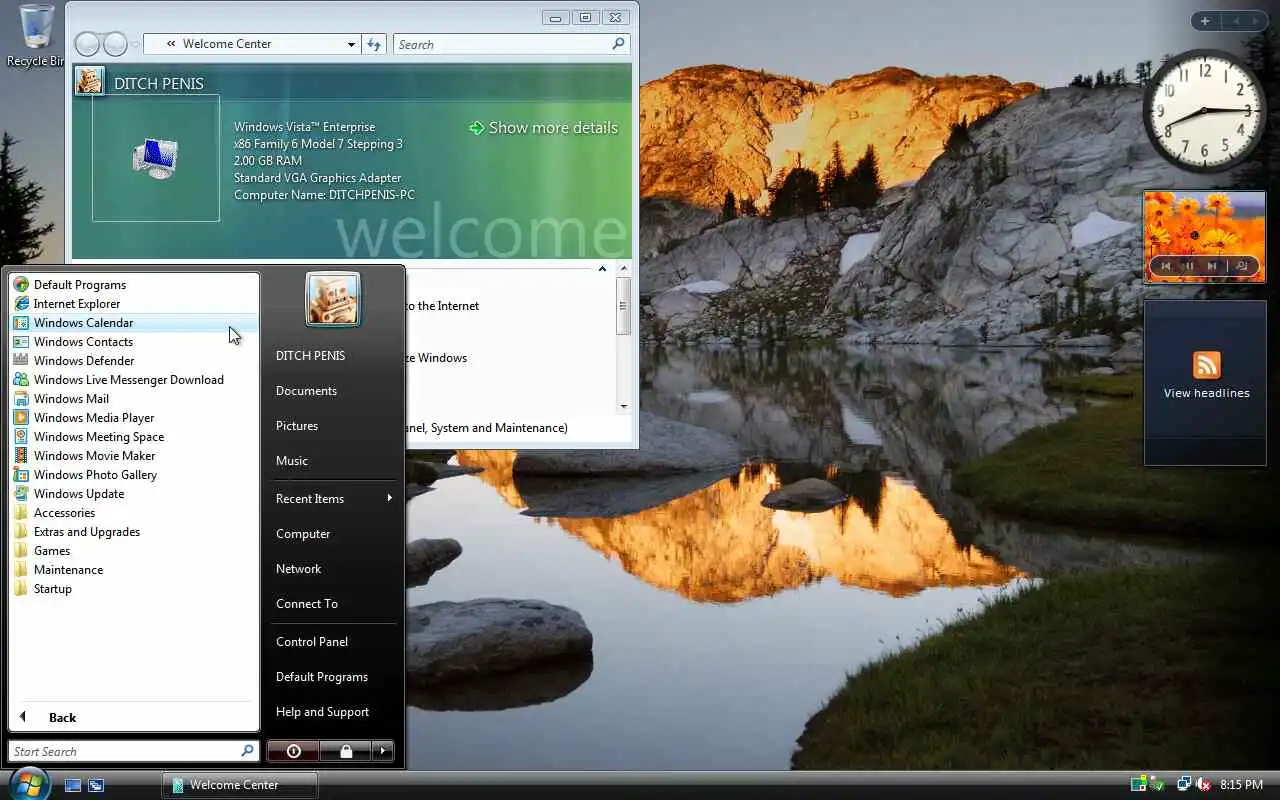Image resolution: width=1280 pixels, height=800 pixels.
Task: Click the taskbar clock showing 8:15 PM
Action: [x=1241, y=785]
